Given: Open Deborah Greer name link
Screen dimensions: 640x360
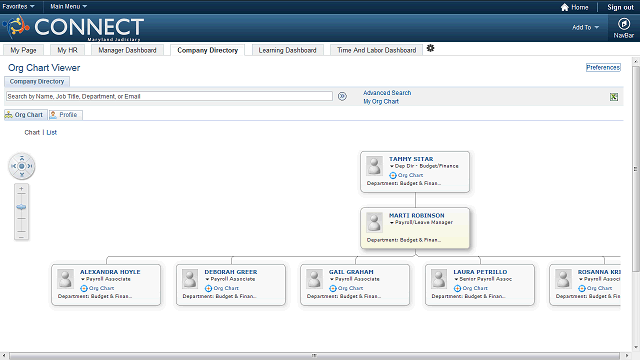Looking at the screenshot, I should pyautogui.click(x=231, y=272).
